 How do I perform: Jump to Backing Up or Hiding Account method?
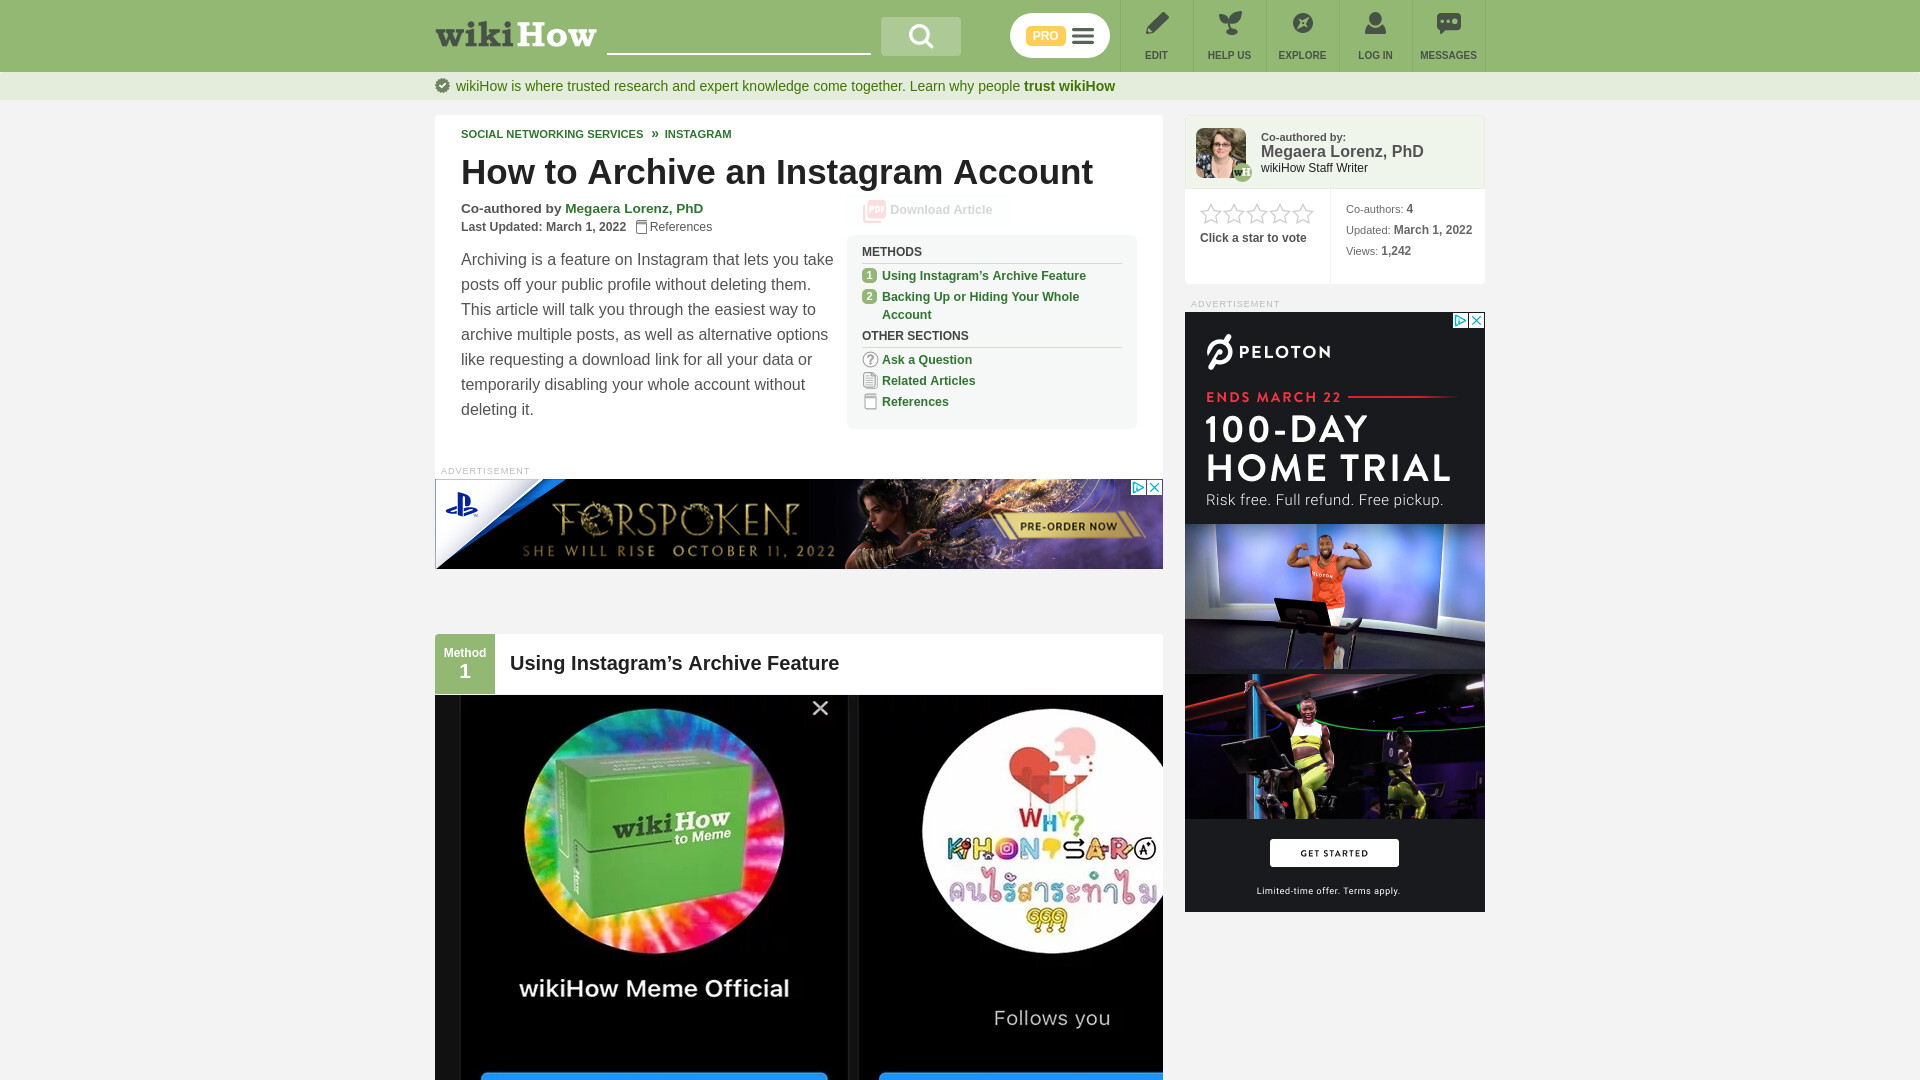coord(980,306)
